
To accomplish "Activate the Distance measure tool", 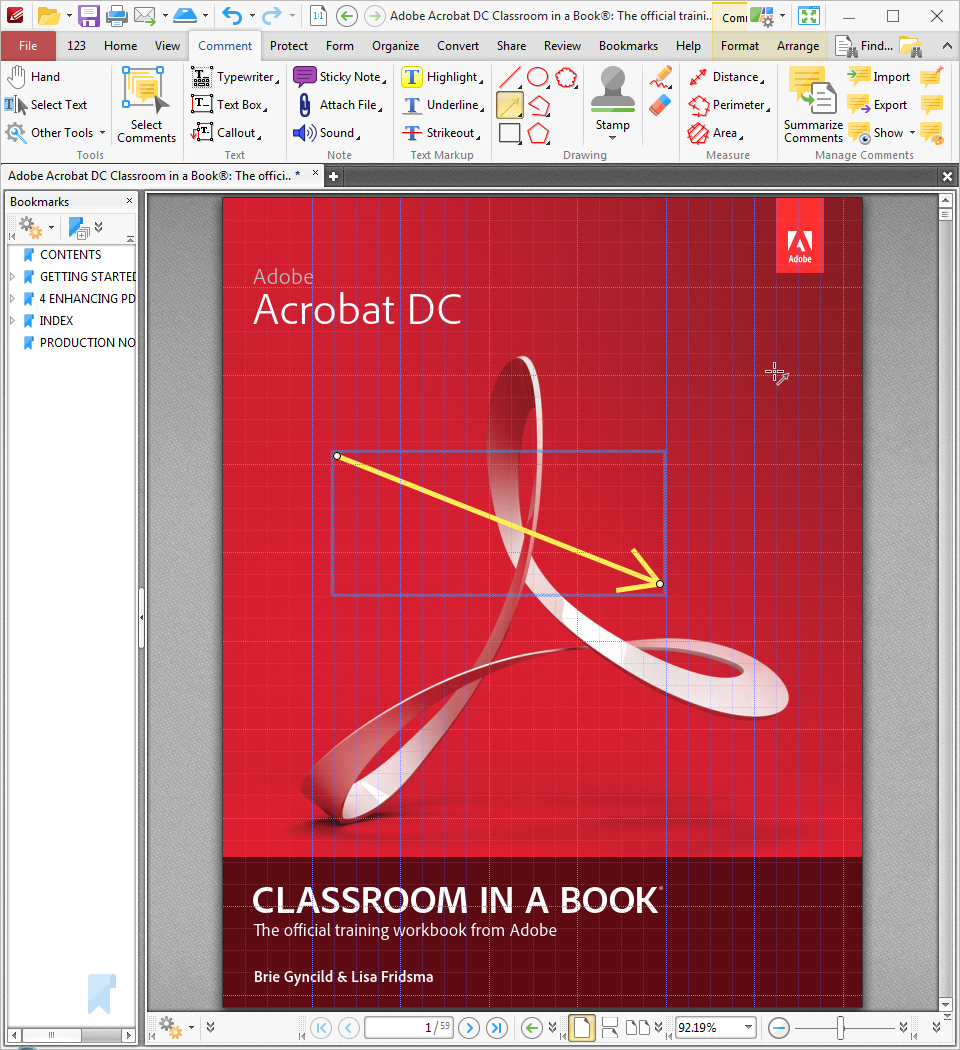I will [727, 77].
